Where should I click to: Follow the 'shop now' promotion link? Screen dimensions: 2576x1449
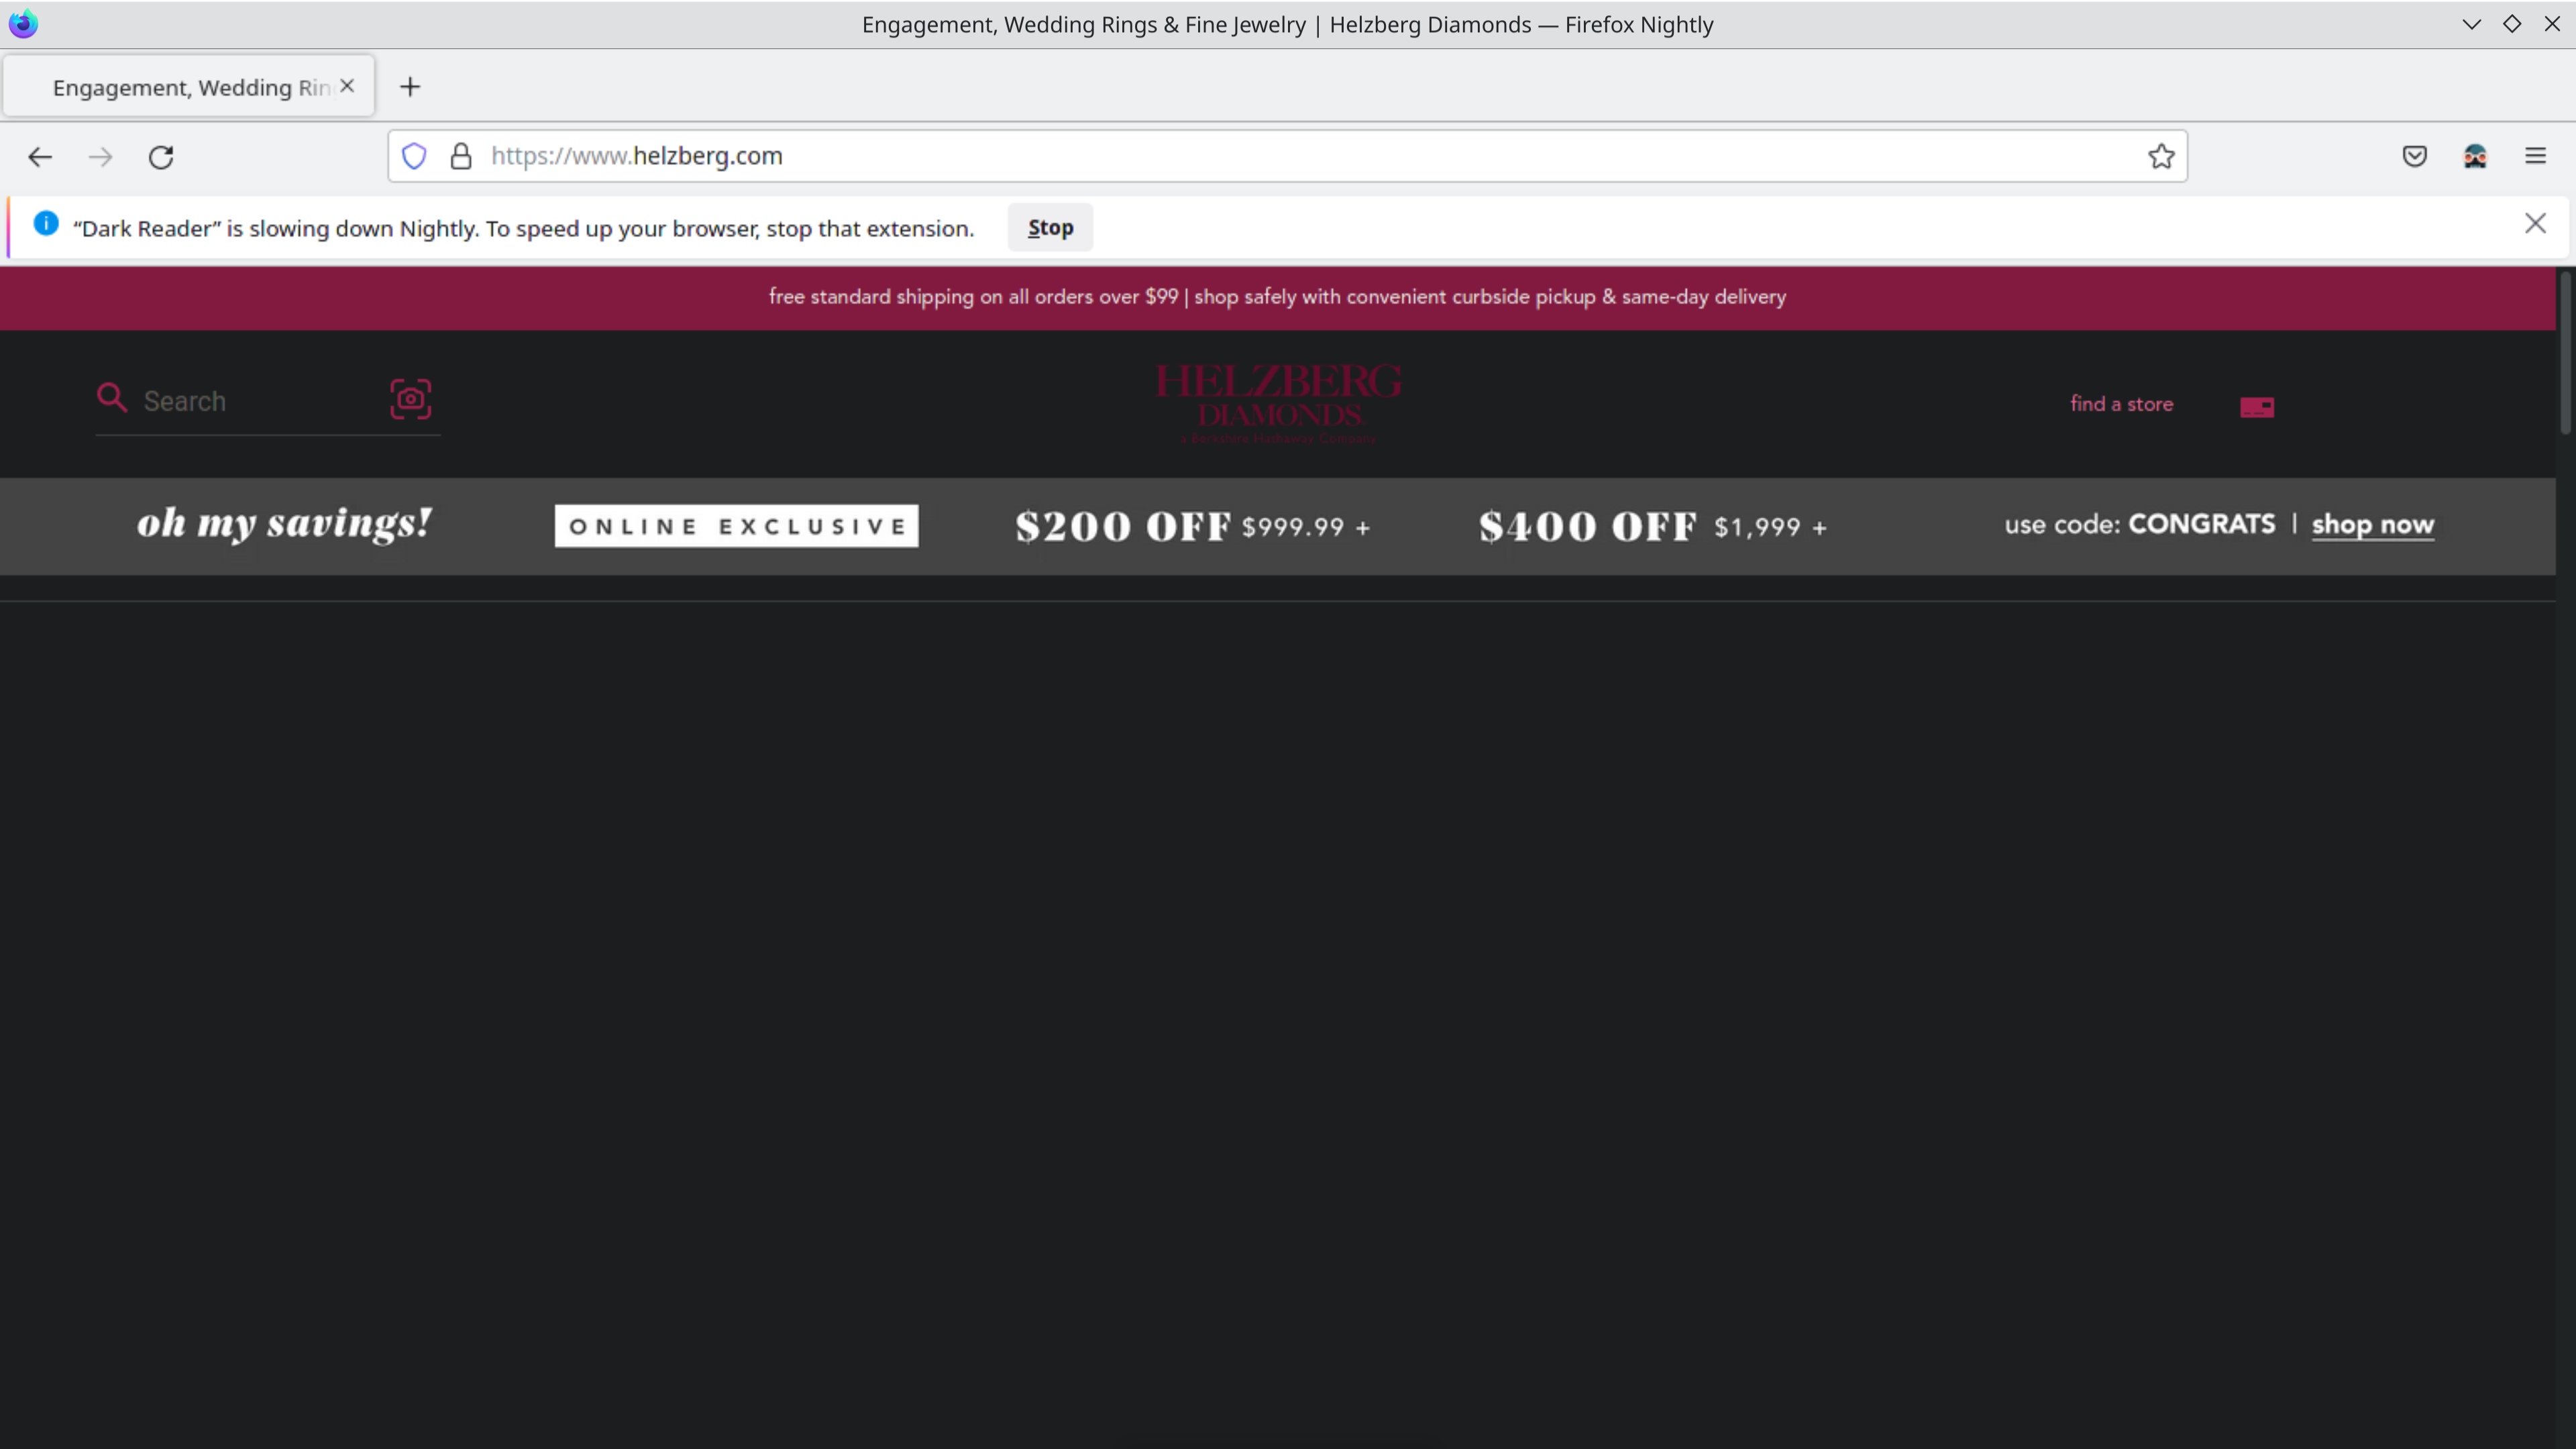[x=2374, y=525]
